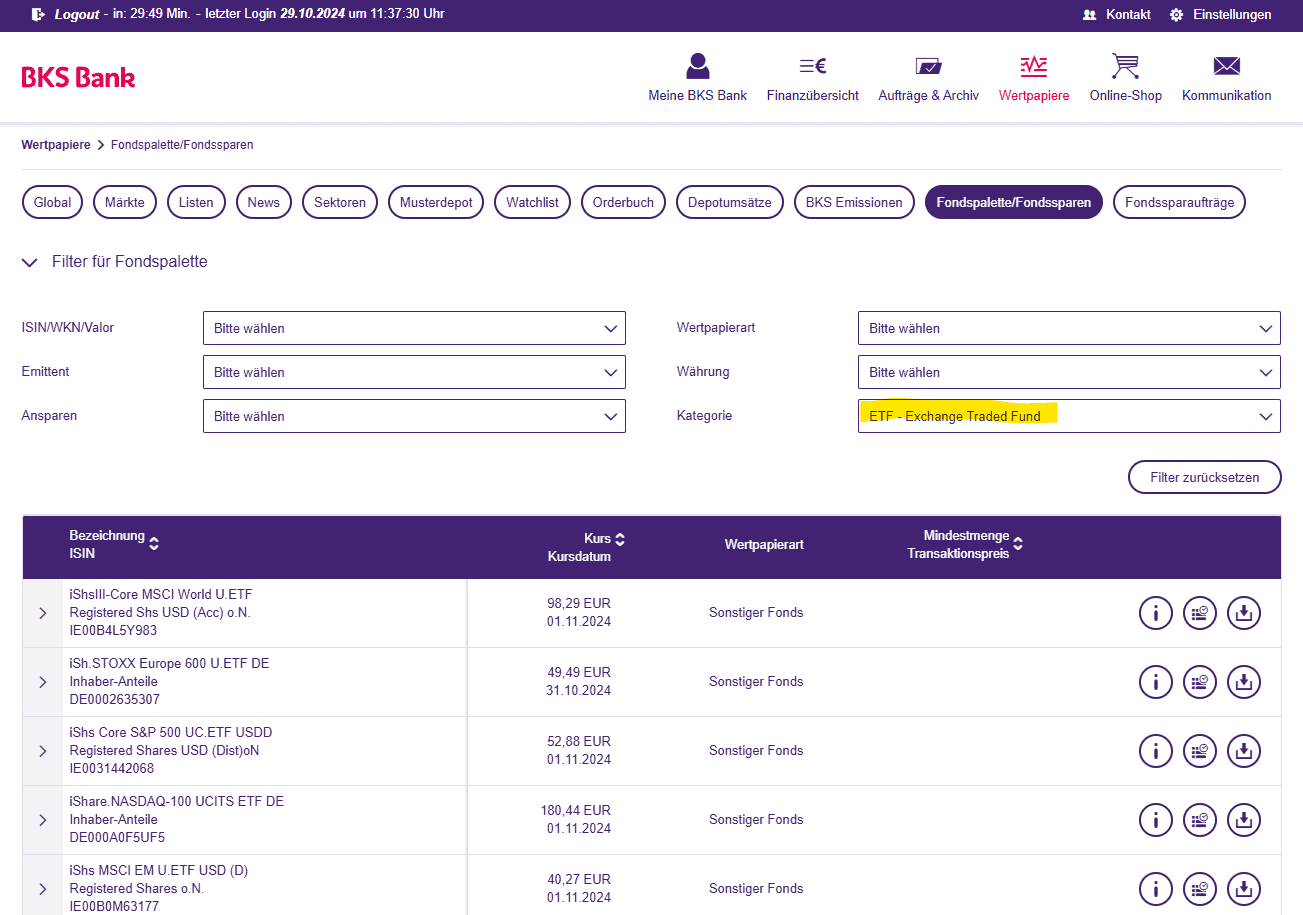Open the Wertpapierart dropdown
The height and width of the screenshot is (915, 1303).
1069,328
